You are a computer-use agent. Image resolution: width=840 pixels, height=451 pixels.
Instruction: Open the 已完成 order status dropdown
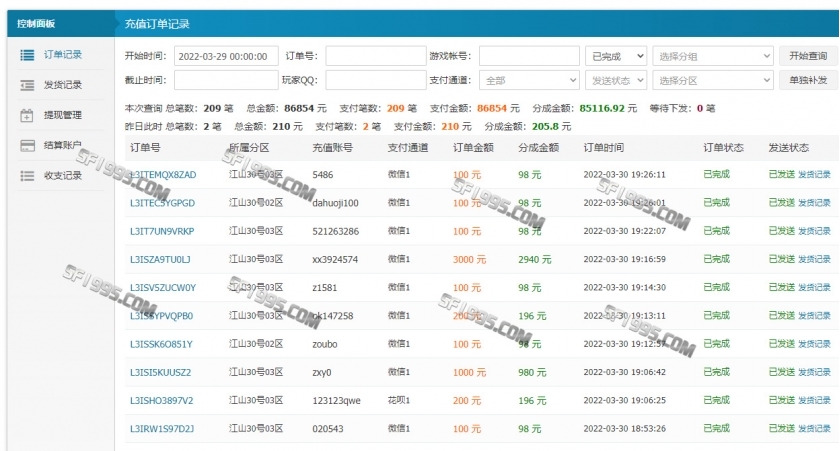616,56
